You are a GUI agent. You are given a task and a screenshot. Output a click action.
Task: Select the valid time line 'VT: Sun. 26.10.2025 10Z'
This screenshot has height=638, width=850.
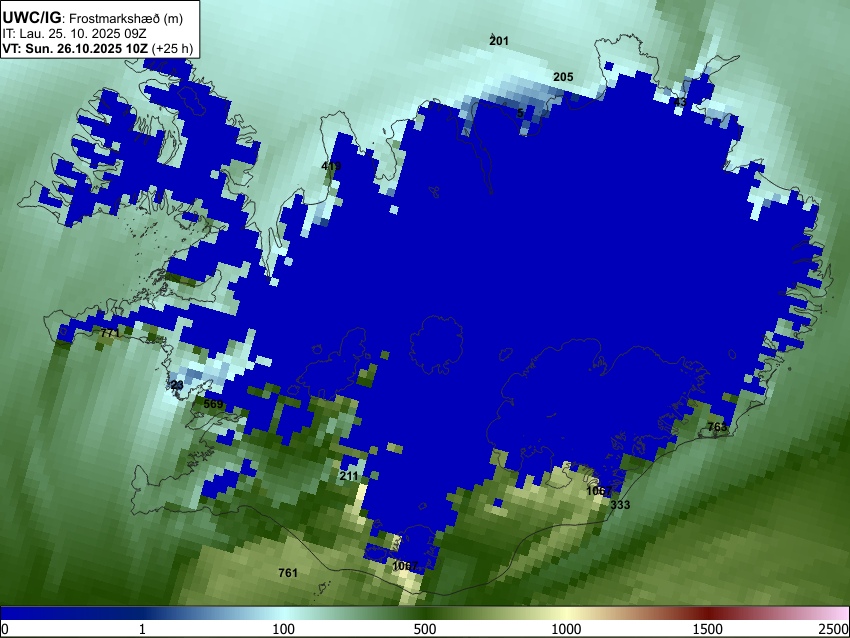pos(75,49)
